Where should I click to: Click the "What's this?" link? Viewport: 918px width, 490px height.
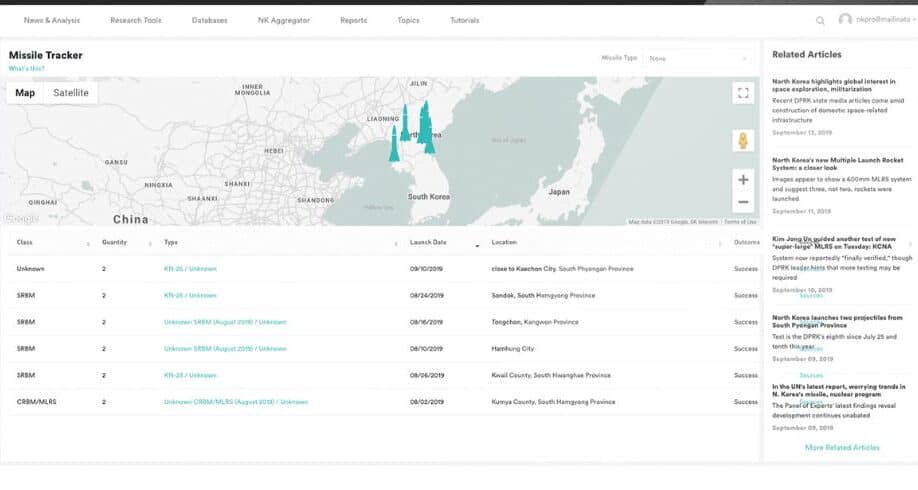(x=24, y=68)
